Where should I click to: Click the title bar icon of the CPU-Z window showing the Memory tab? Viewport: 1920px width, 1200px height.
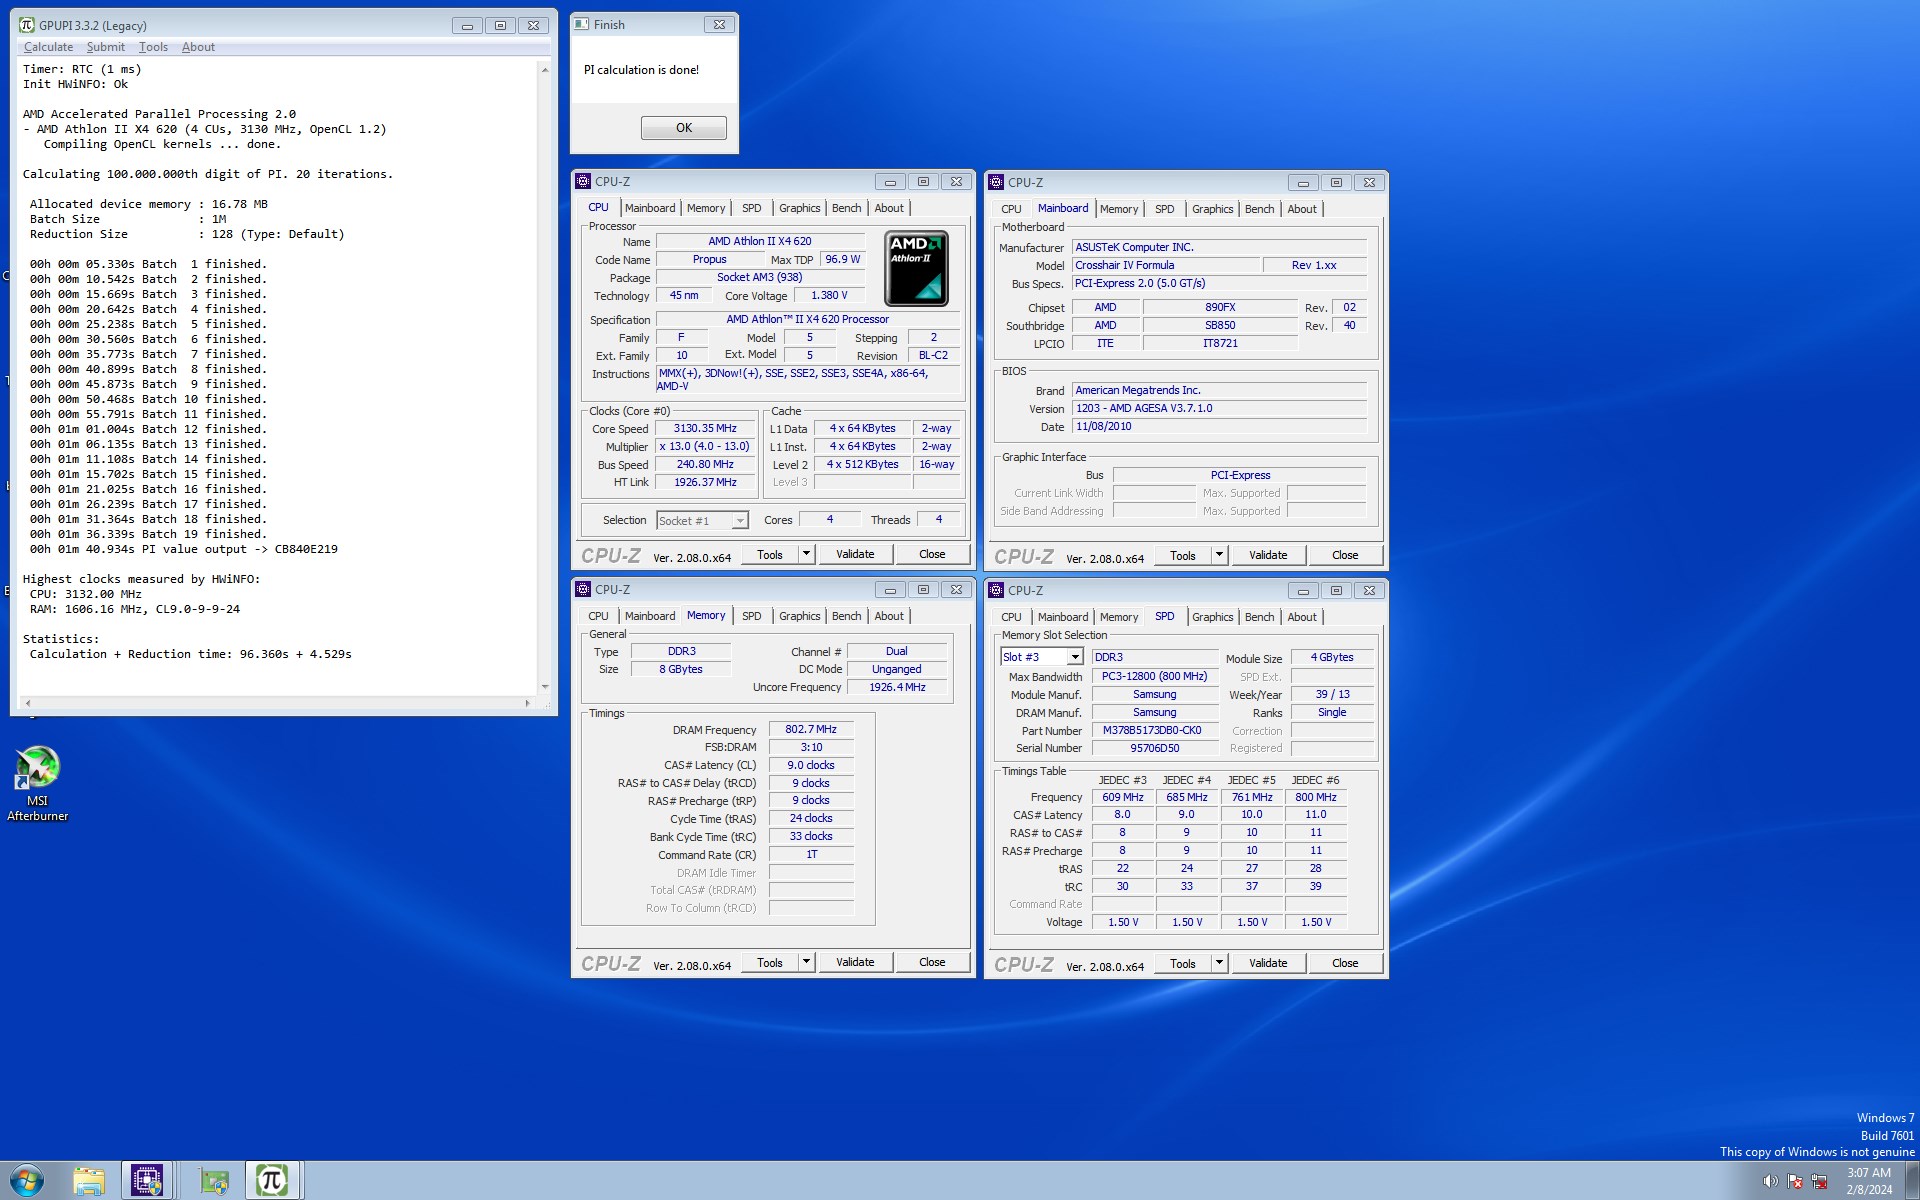pyautogui.click(x=583, y=589)
